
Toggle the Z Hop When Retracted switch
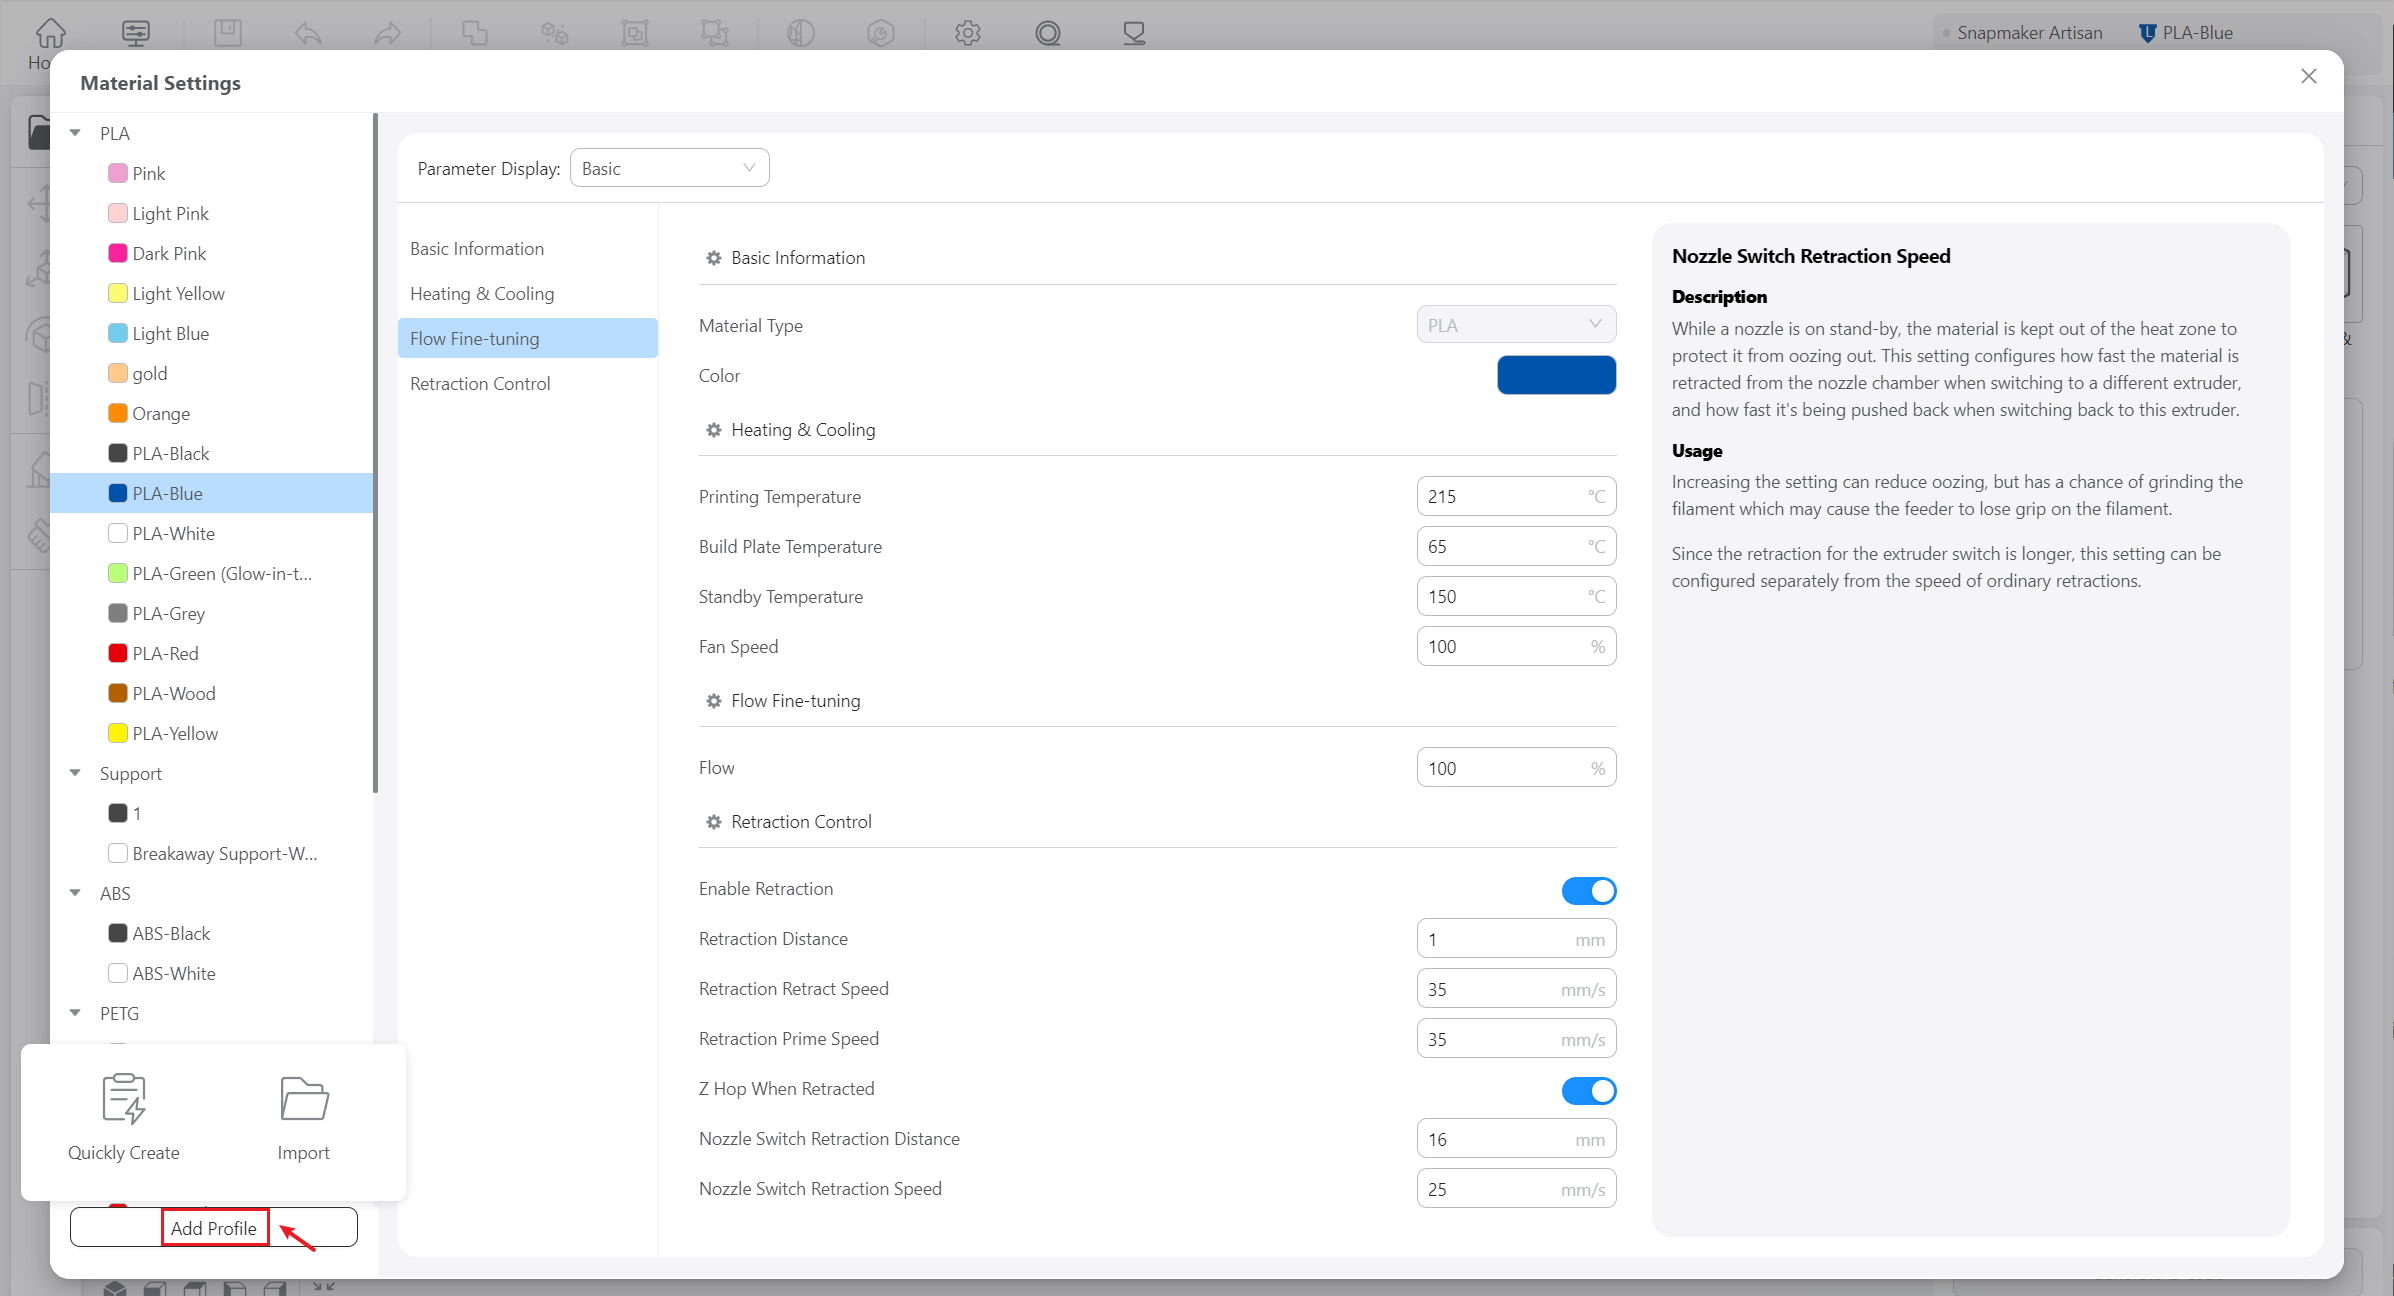pos(1589,1090)
